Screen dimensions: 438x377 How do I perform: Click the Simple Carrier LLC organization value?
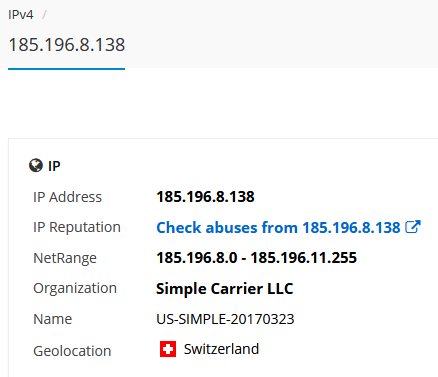click(x=224, y=289)
